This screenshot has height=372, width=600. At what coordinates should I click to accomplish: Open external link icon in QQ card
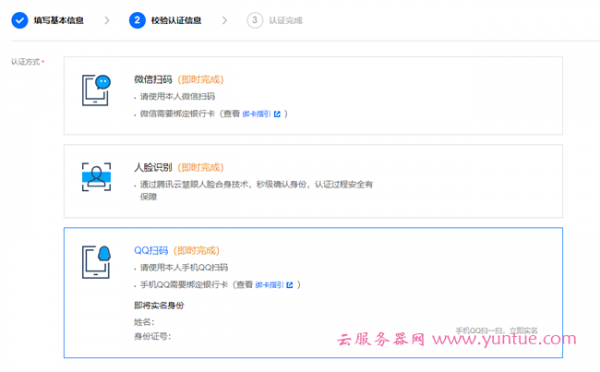coord(290,285)
